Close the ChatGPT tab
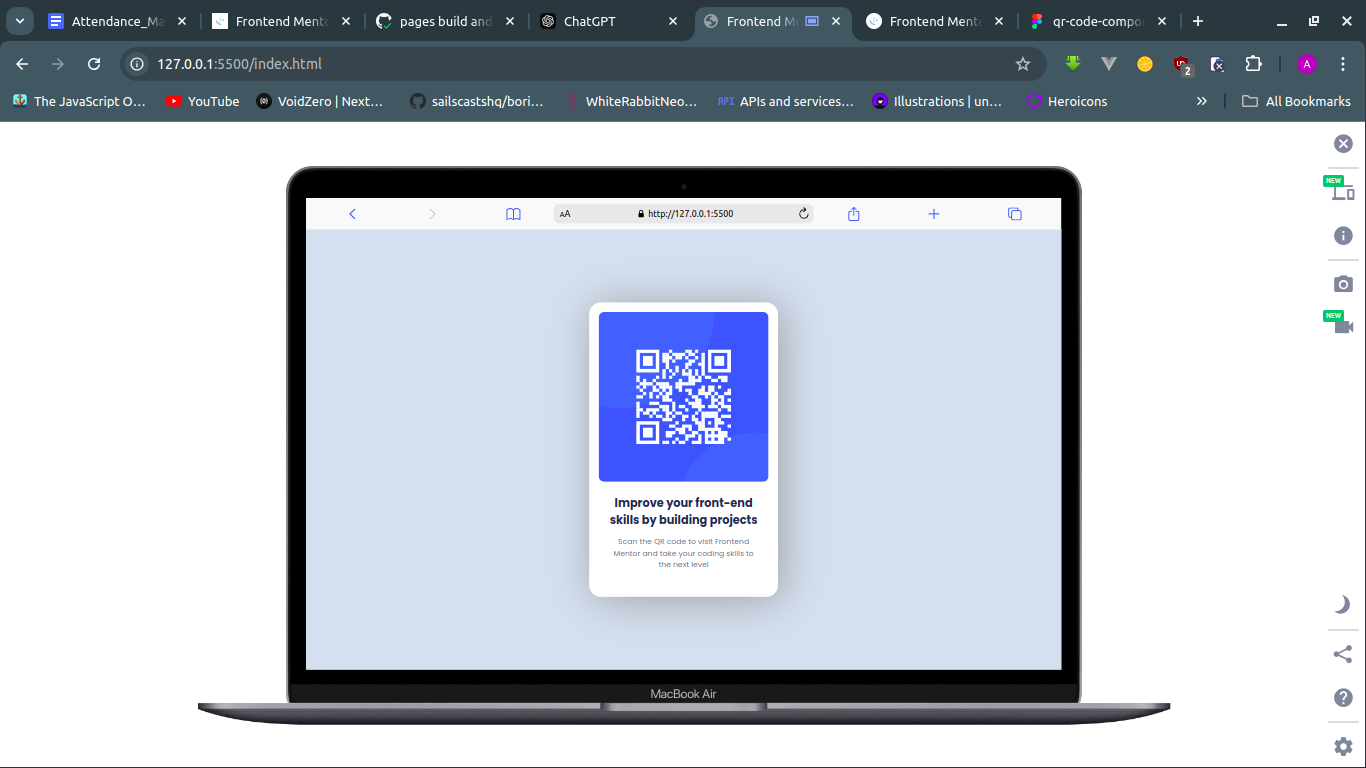 pyautogui.click(x=673, y=21)
